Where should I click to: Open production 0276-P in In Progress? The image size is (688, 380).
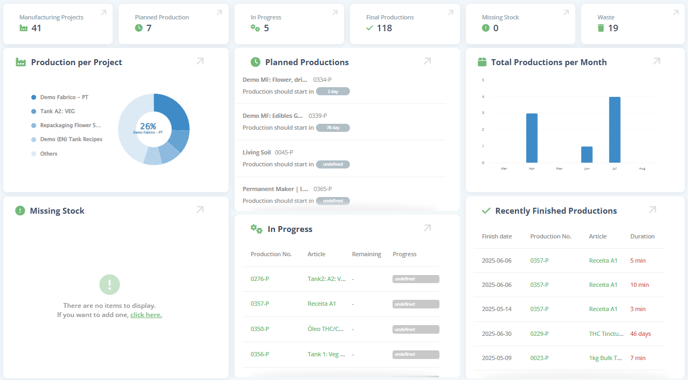[x=260, y=279]
